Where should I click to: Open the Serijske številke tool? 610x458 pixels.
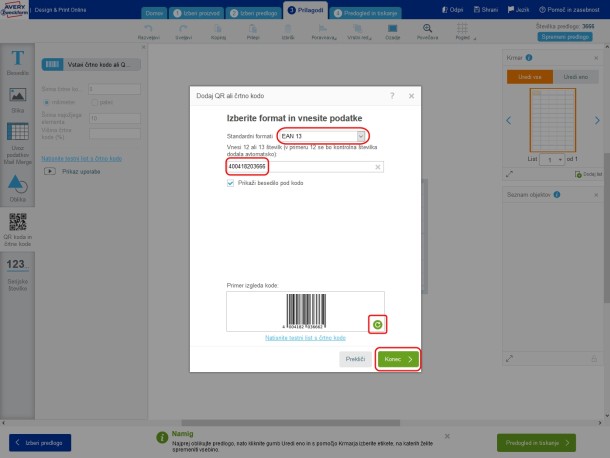point(17,272)
